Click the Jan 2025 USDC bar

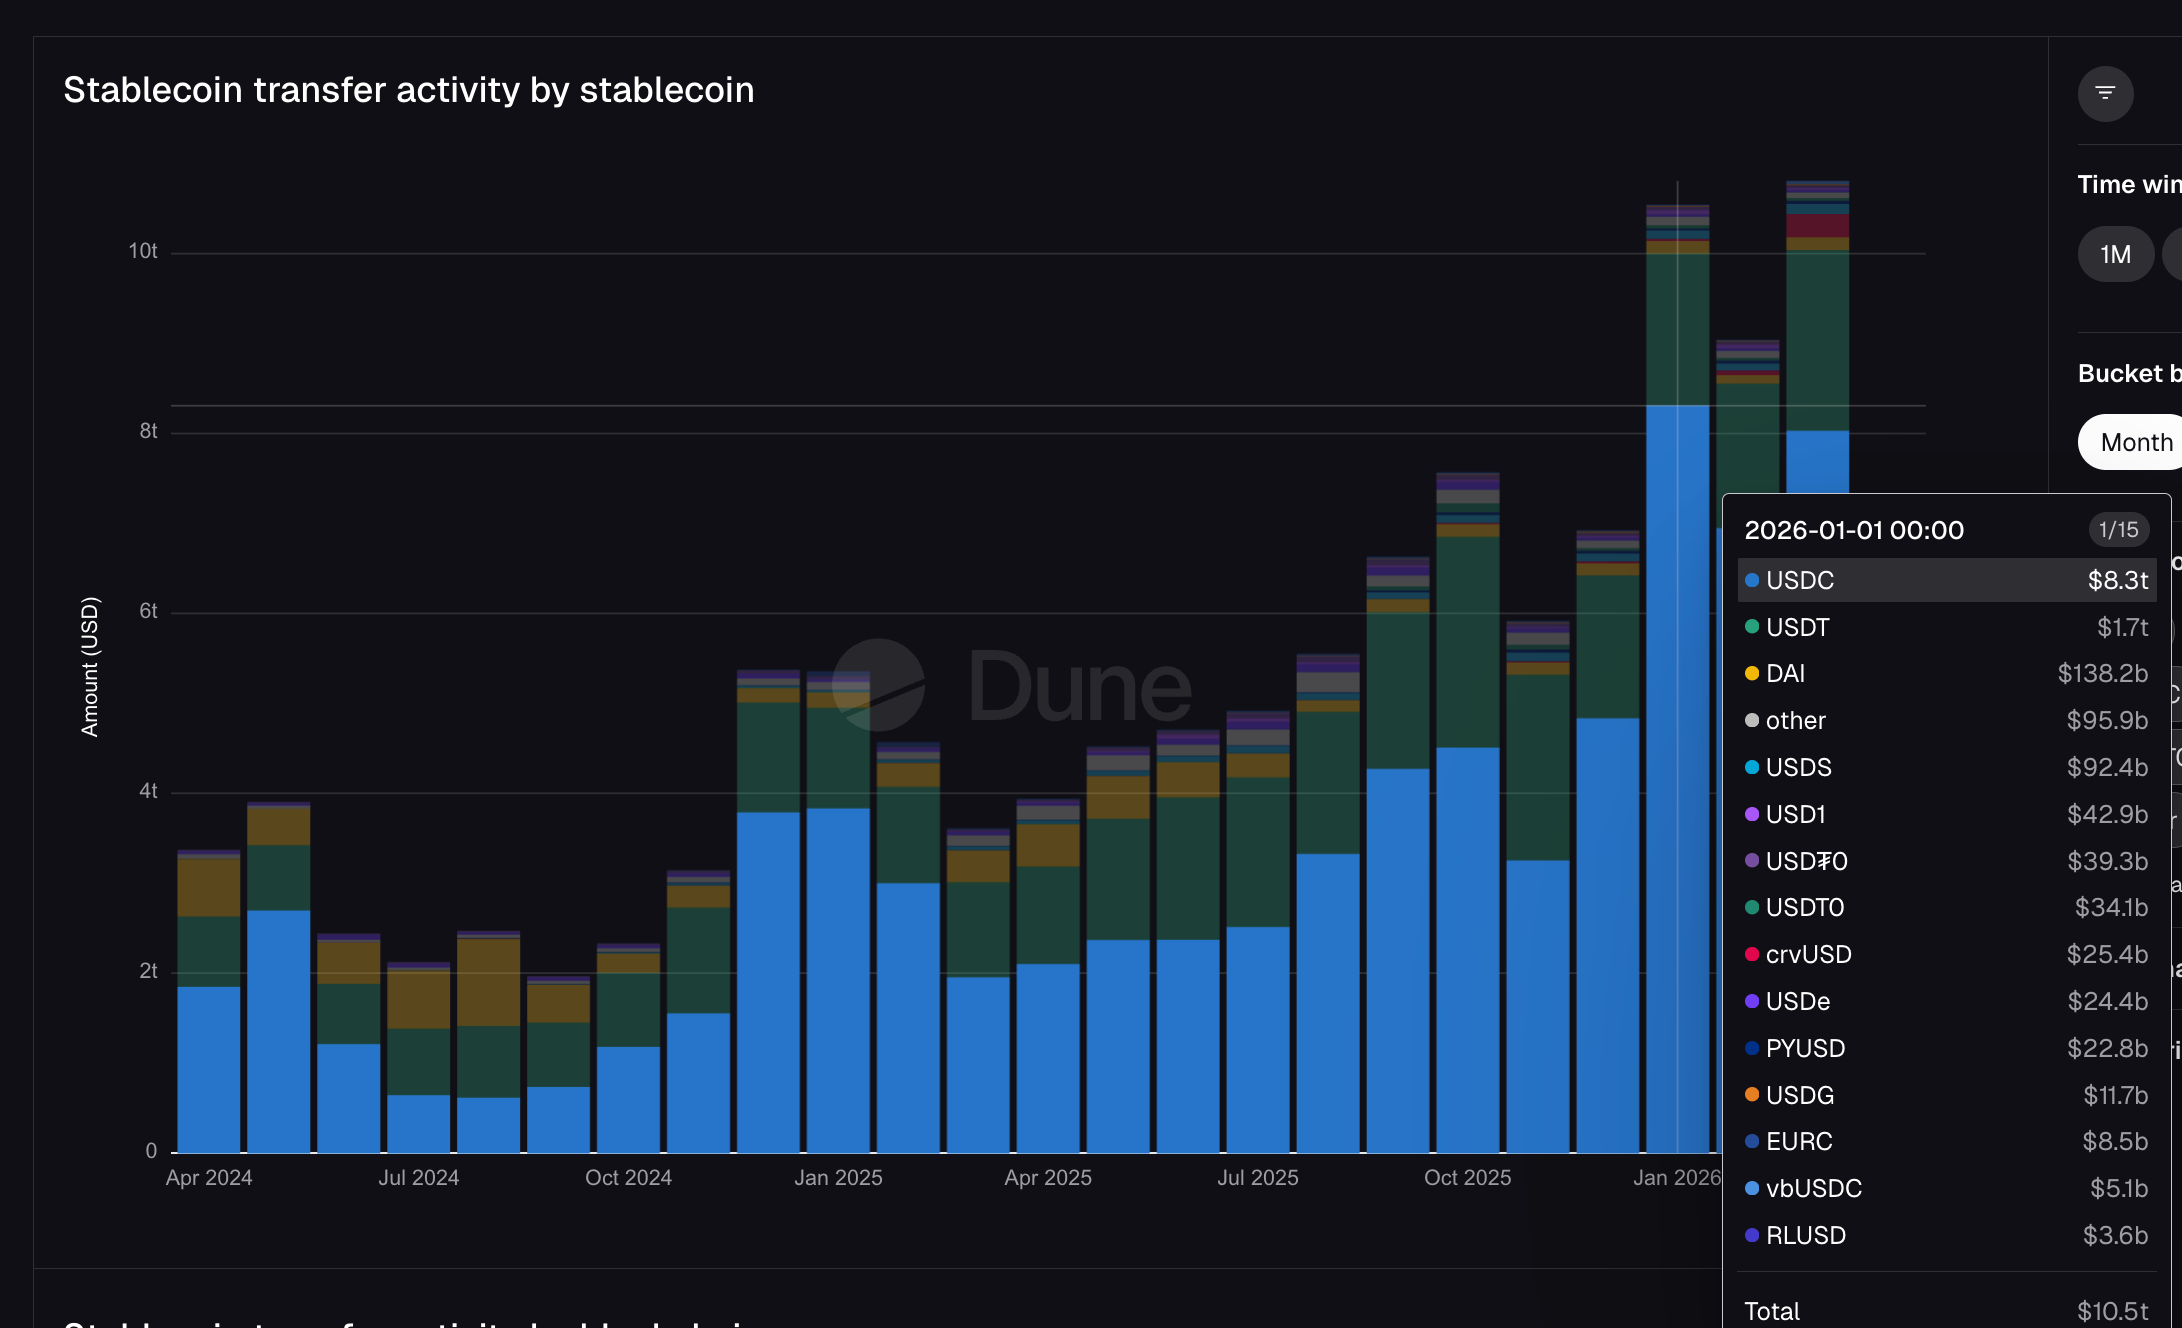click(x=838, y=980)
